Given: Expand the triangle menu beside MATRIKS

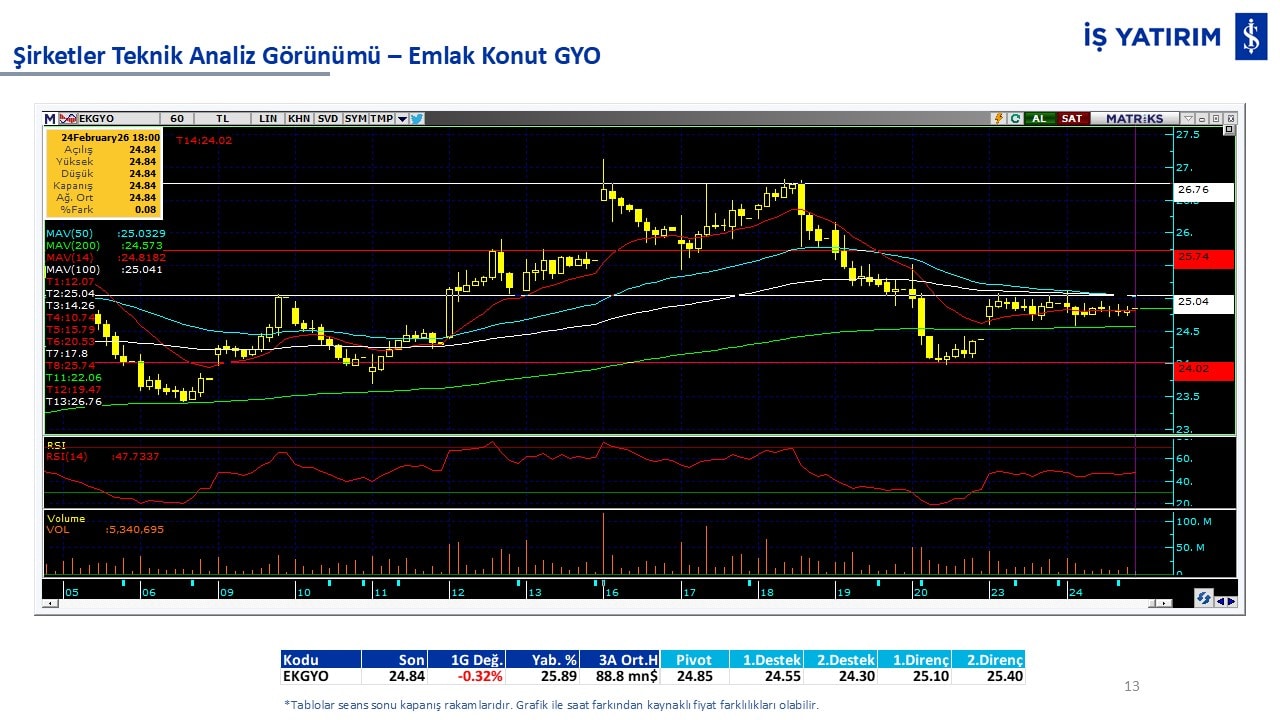Looking at the screenshot, I should tap(1188, 118).
